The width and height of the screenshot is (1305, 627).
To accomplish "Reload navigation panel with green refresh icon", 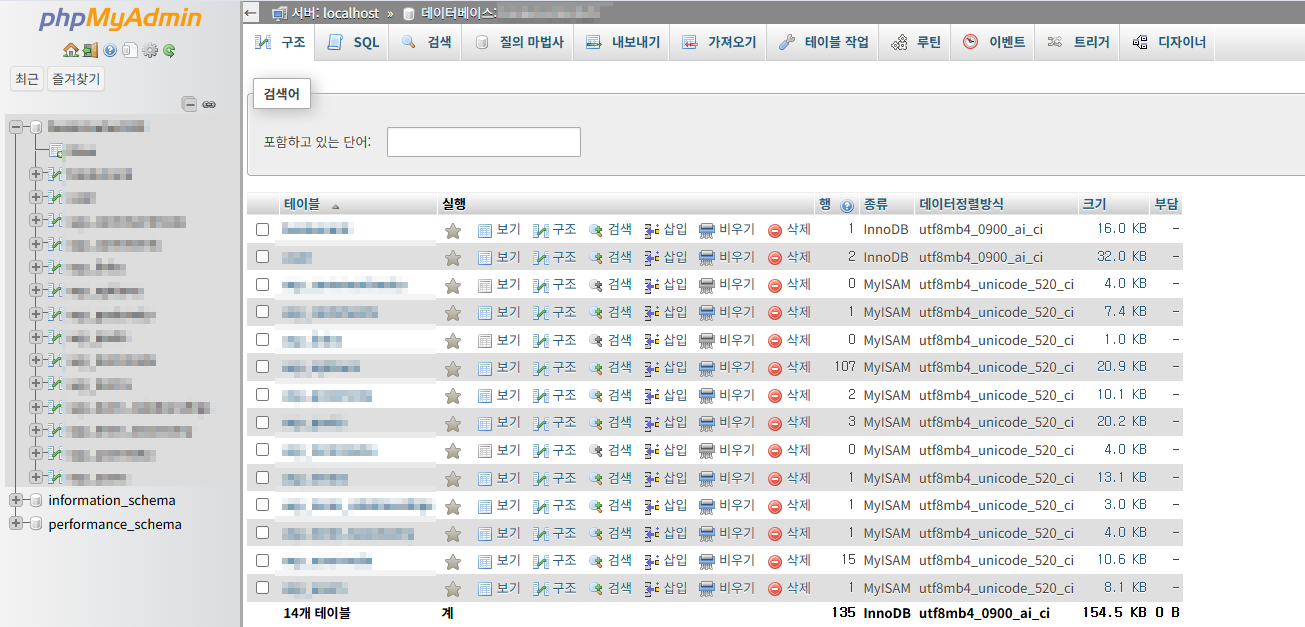I will click(170, 50).
